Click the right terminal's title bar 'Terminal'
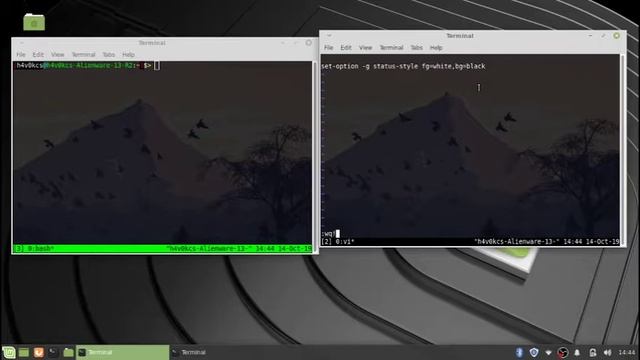Screen dimensions: 640x360 (x=460, y=36)
